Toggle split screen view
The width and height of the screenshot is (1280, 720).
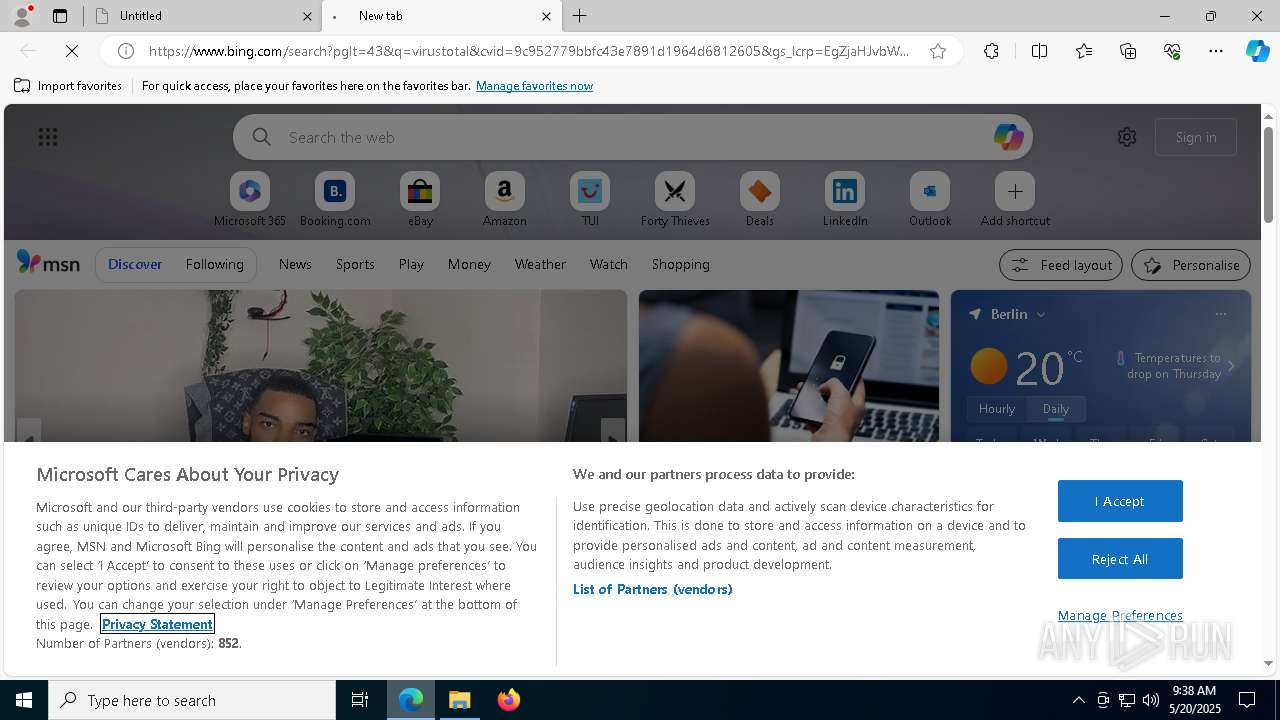coord(1039,51)
